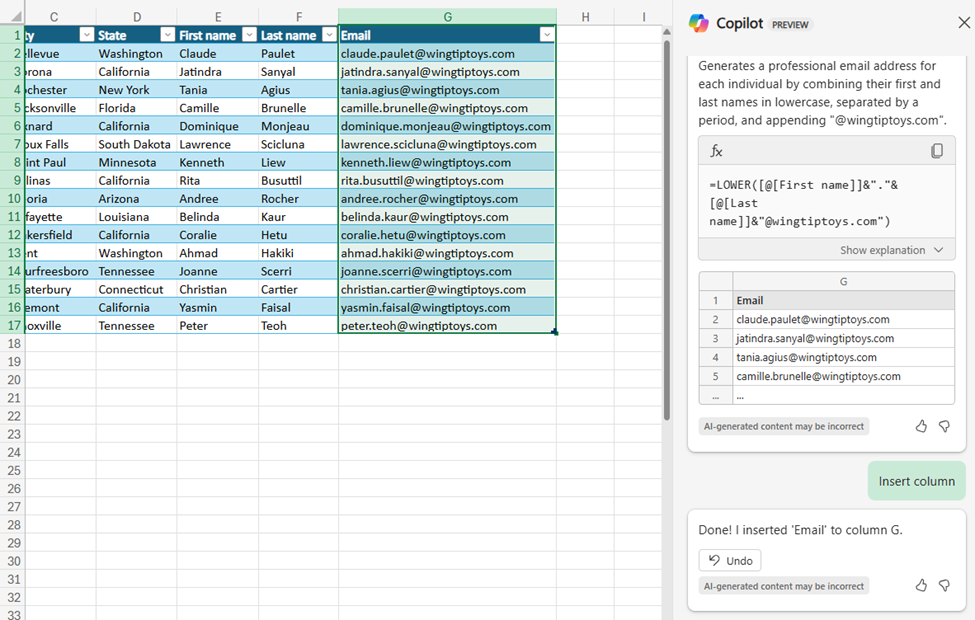Select the last name Scicluna cell
Image resolution: width=975 pixels, height=620 pixels.
tap(298, 144)
